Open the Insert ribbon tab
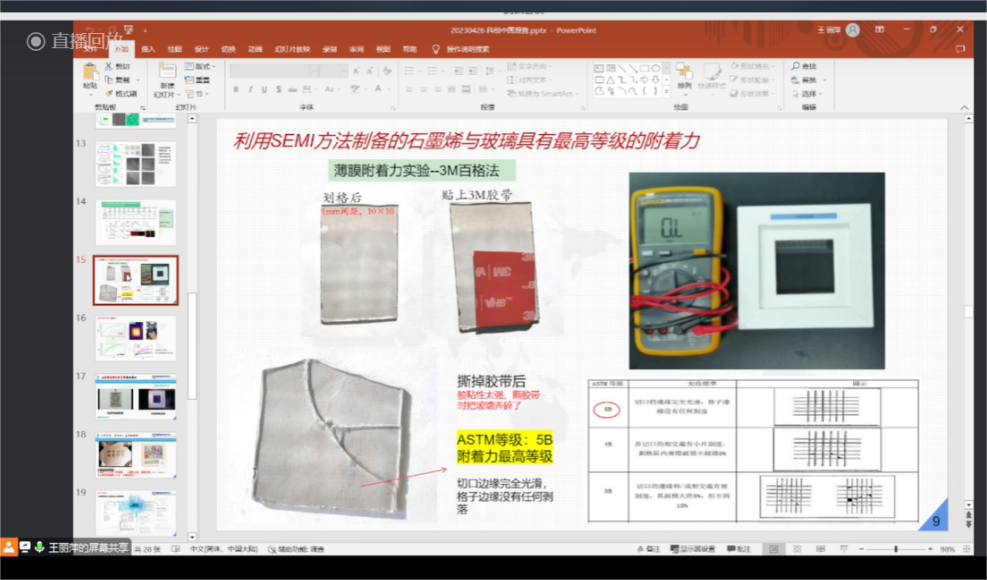This screenshot has width=987, height=580. coord(148,48)
